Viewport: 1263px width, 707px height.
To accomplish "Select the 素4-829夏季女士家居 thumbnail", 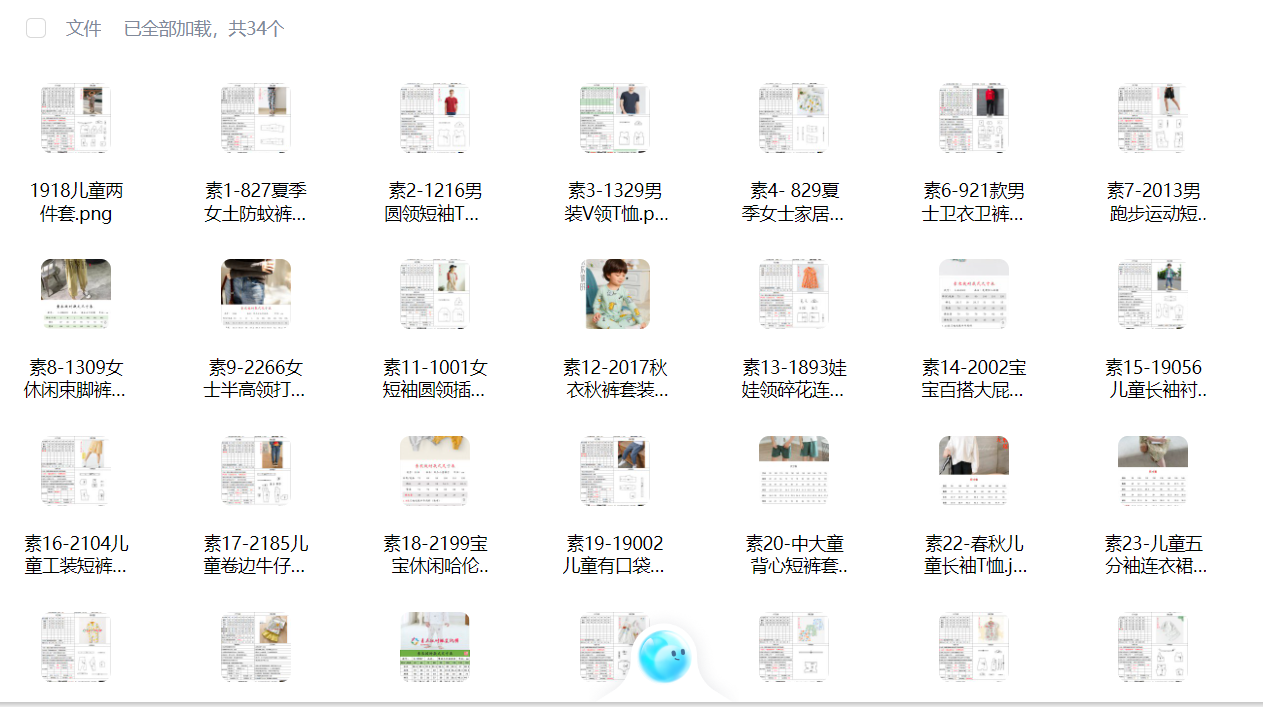I will click(794, 118).
